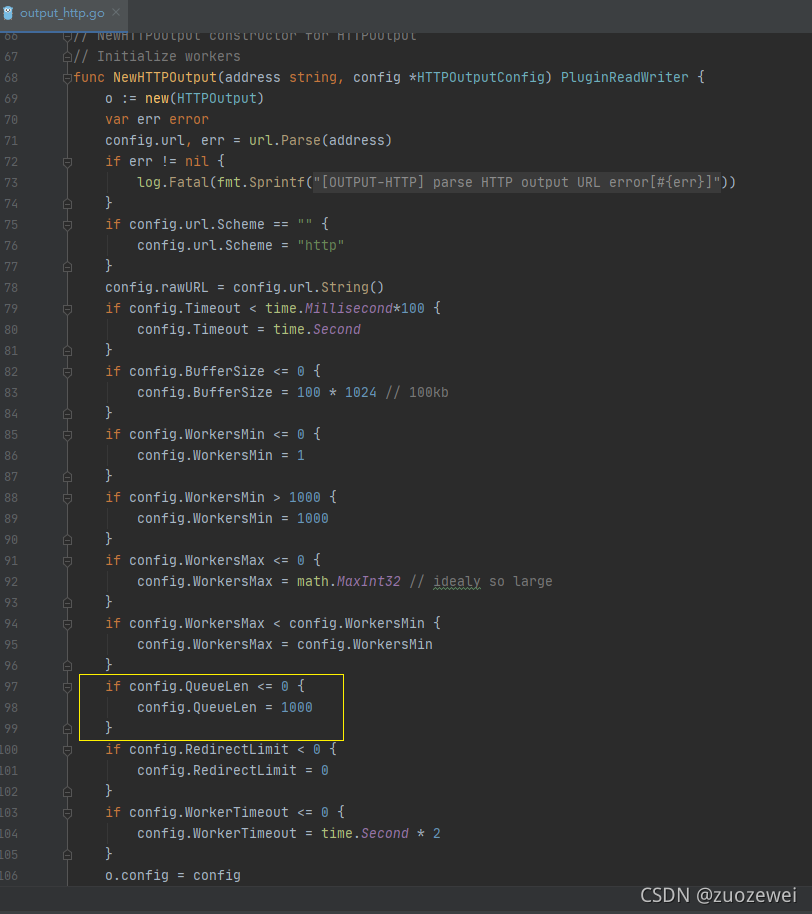Collapse the WorkersMax <= 0 block at line 91
This screenshot has width=812, height=914.
pyautogui.click(x=68, y=561)
